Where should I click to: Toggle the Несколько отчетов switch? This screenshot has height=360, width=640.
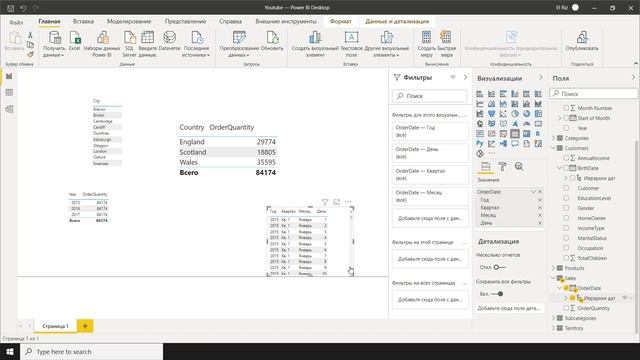(499, 267)
